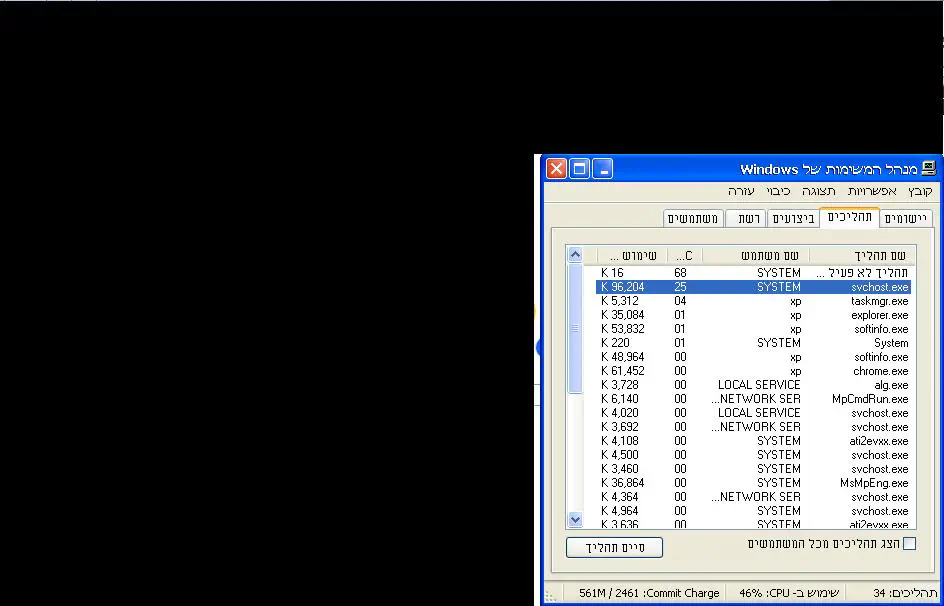Image resolution: width=944 pixels, height=606 pixels.
Task: Sort by שם תהליך column header
Action: [x=860, y=255]
